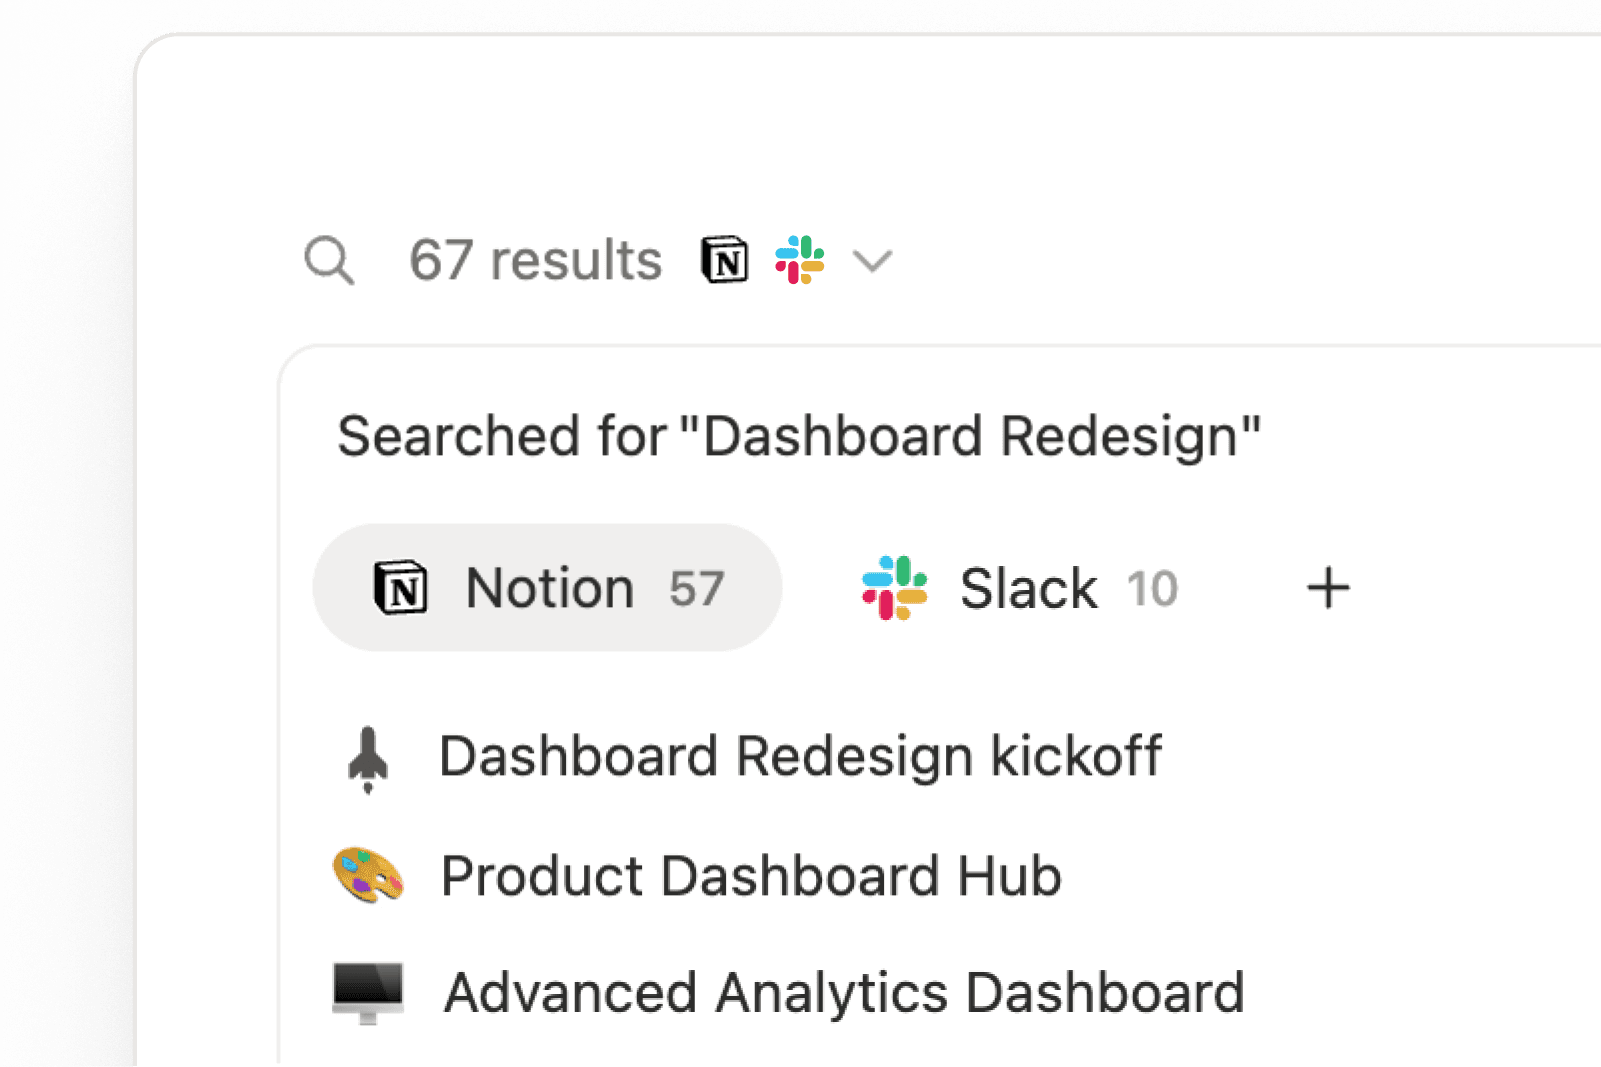1601x1067 pixels.
Task: Expand the sources dropdown chevron near the result count
Action: click(x=872, y=261)
